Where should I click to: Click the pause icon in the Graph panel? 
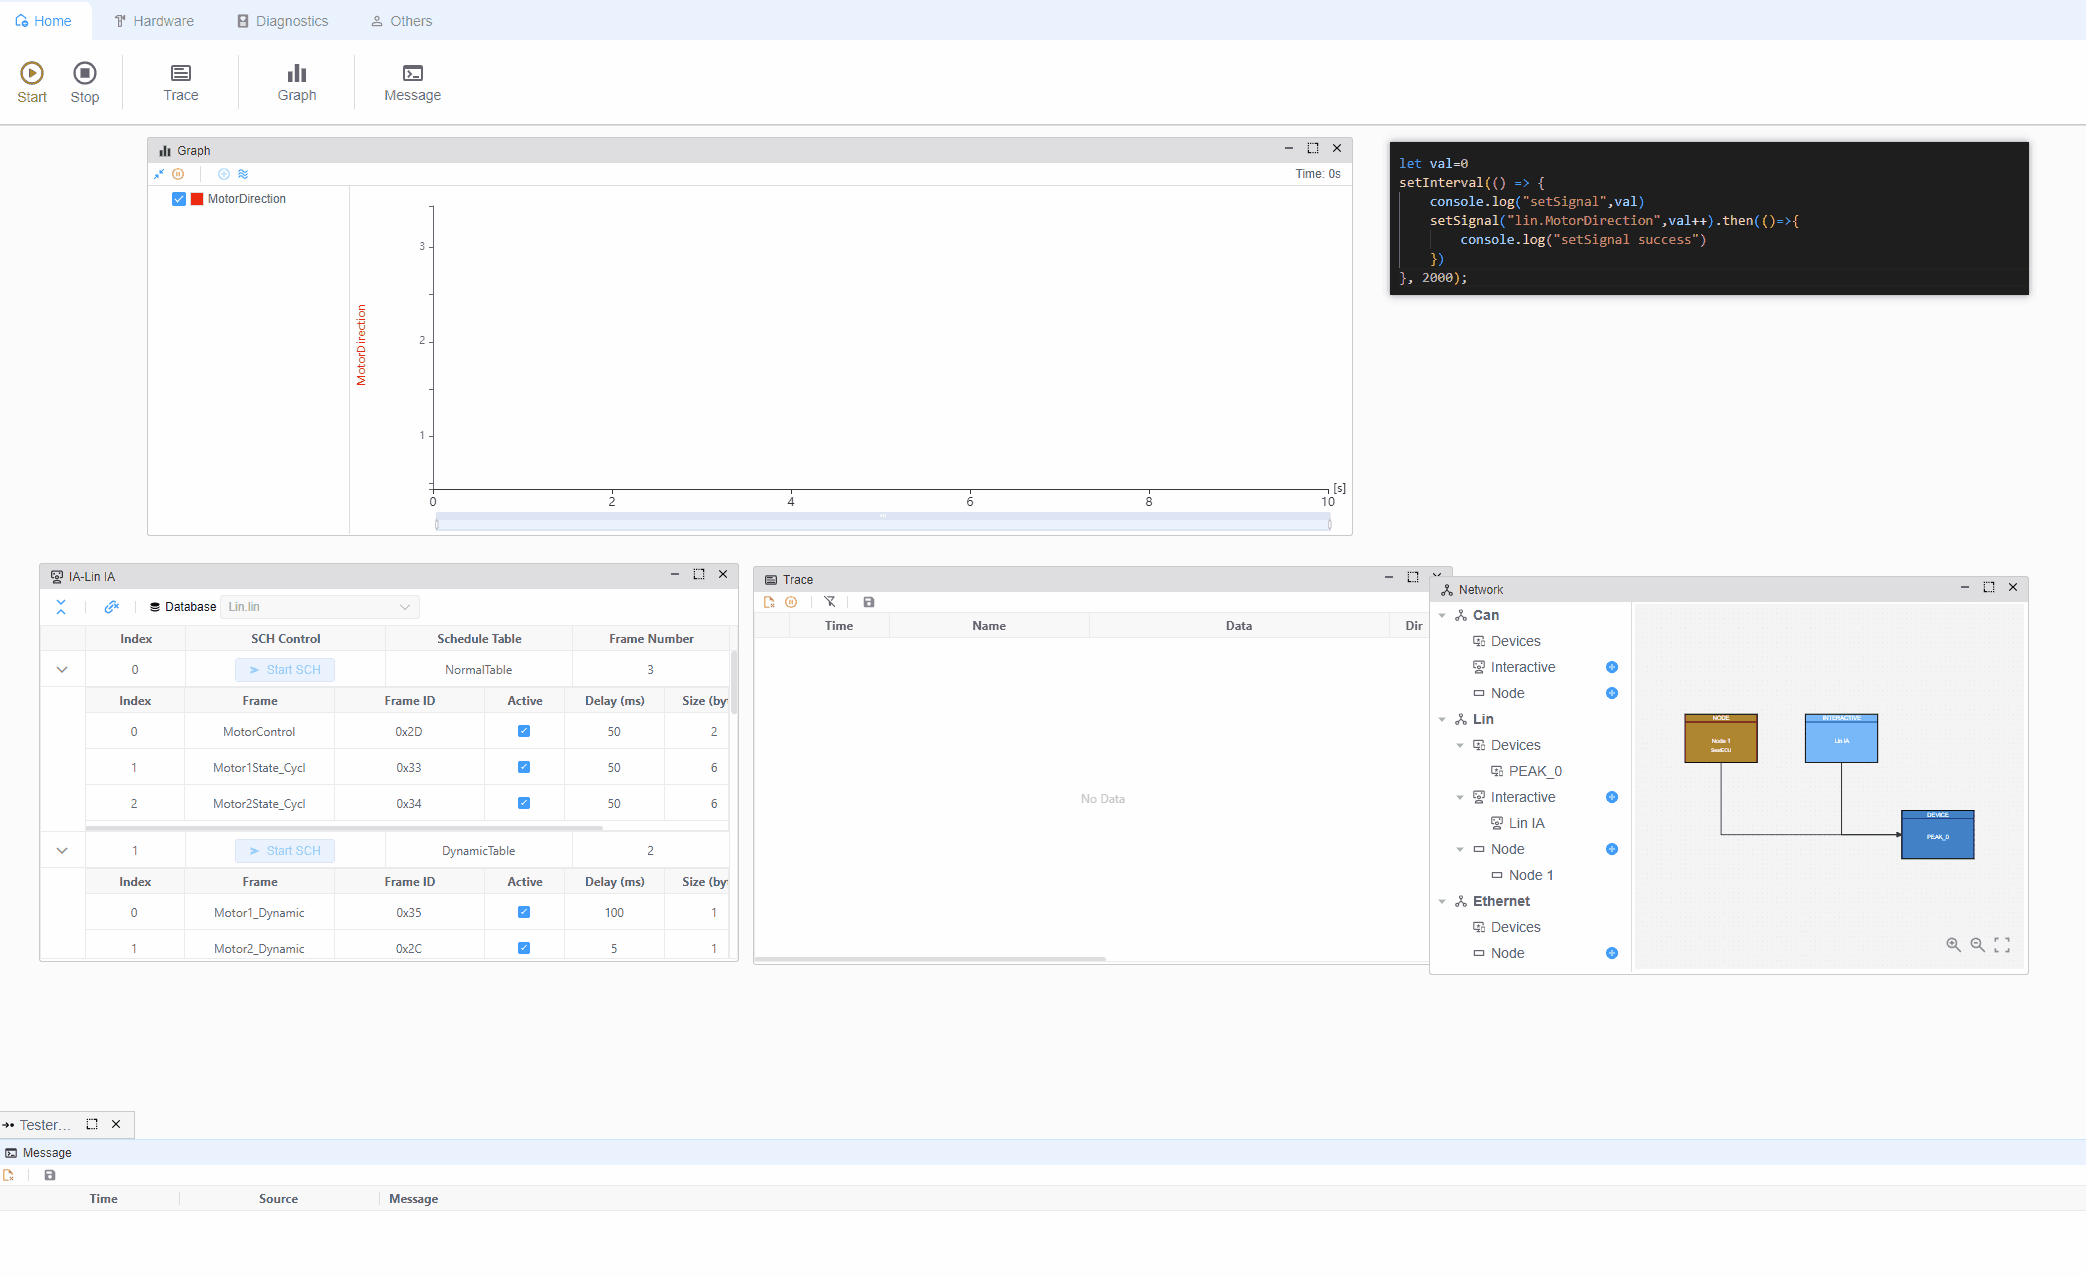coord(179,173)
